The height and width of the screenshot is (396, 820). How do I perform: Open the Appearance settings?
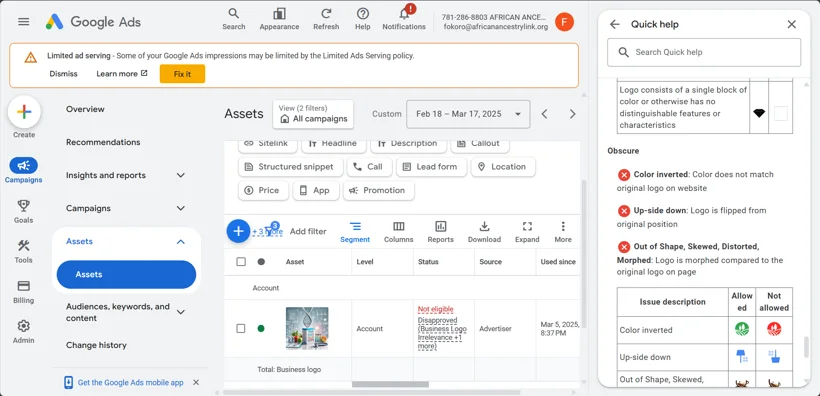click(x=279, y=19)
